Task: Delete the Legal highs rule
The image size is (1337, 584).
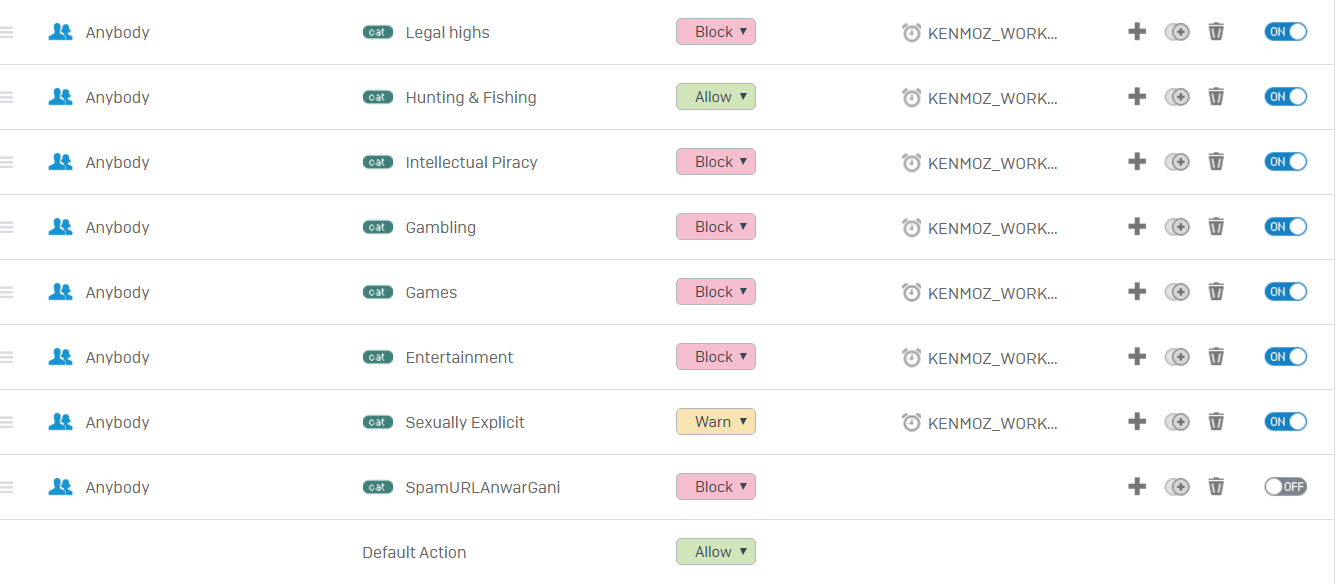Action: [1216, 32]
